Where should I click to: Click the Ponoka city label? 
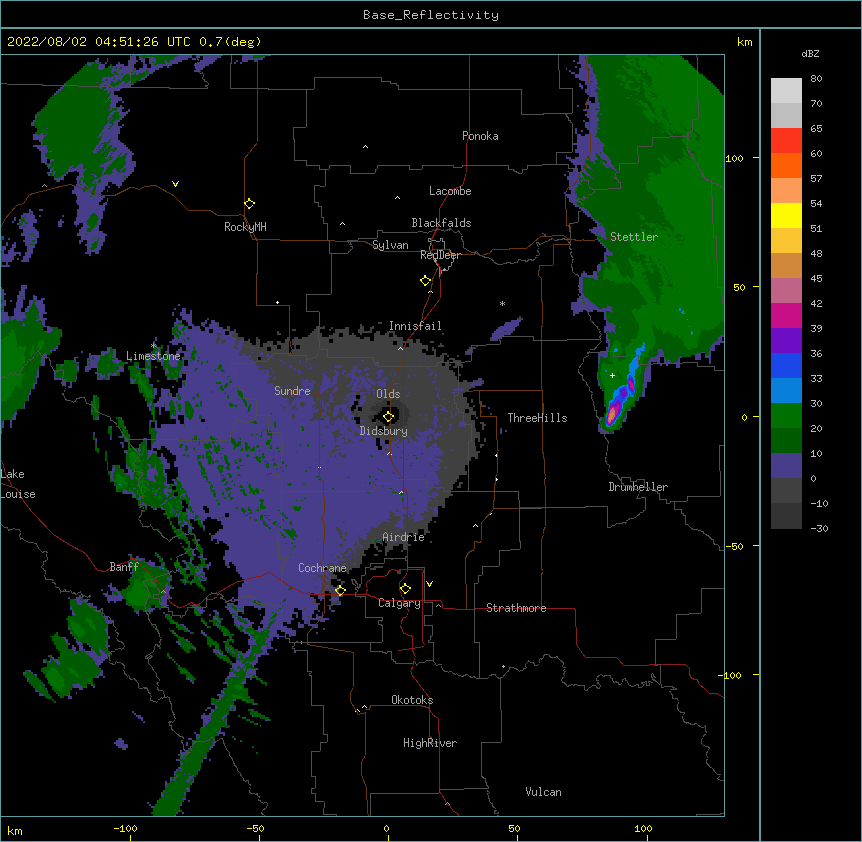click(x=480, y=136)
